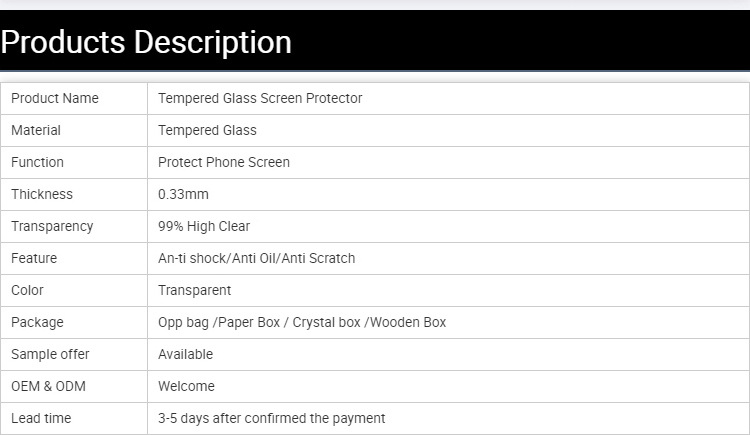
Task: Click the 0.33mm thickness value
Action: click(183, 194)
